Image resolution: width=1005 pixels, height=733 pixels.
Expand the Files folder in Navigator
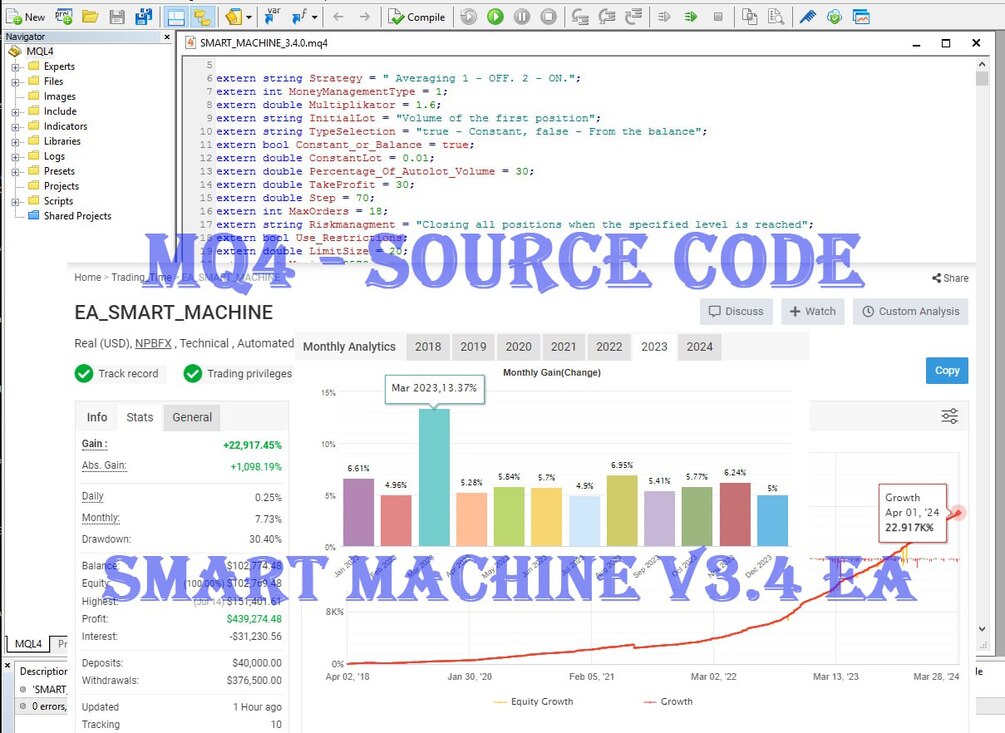tap(15, 81)
